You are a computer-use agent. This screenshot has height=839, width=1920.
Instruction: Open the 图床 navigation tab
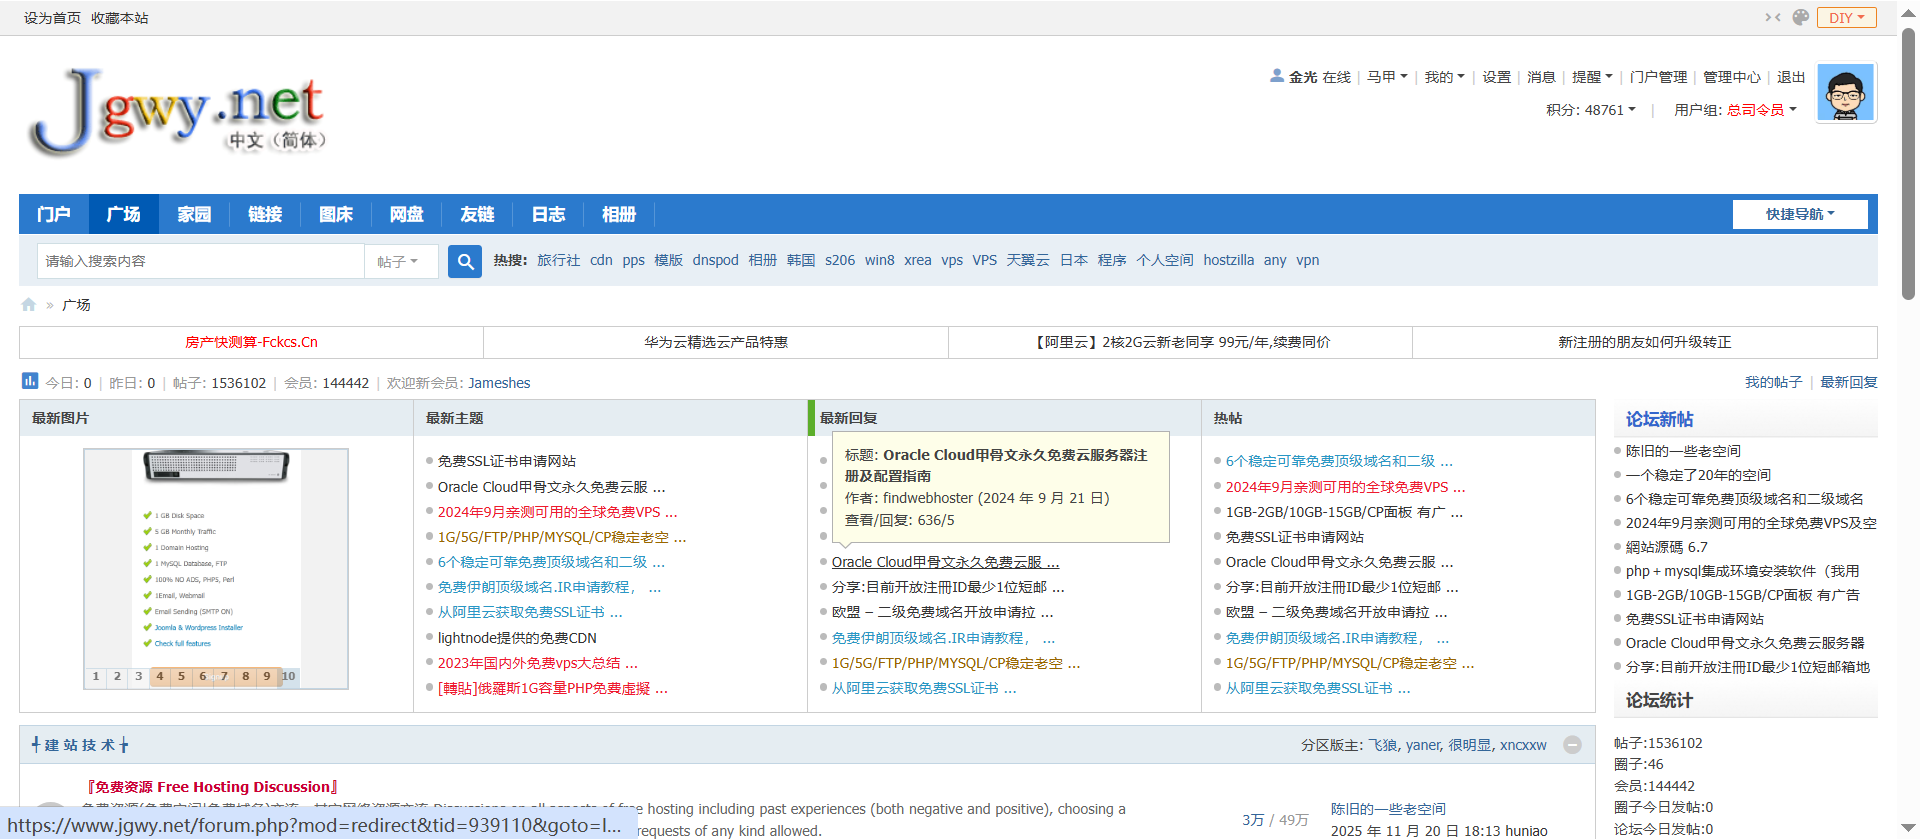336,214
